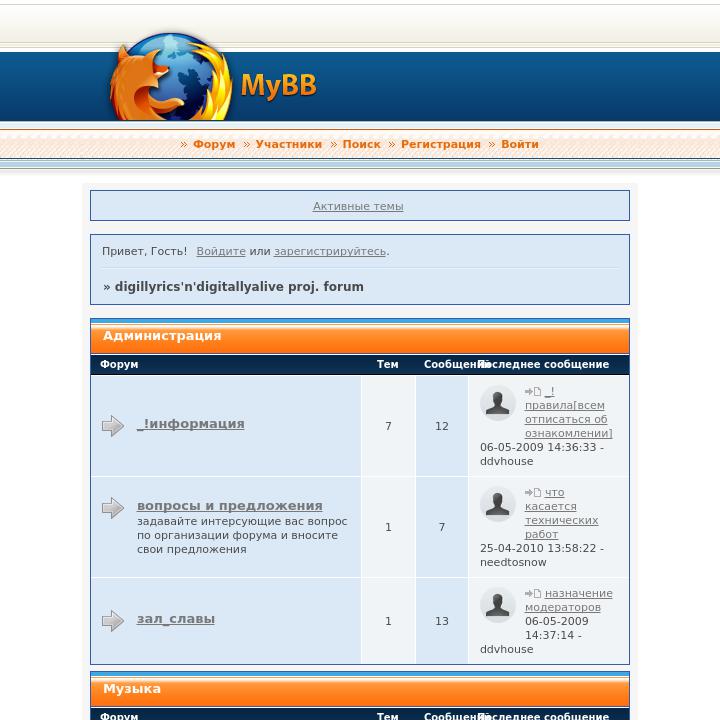Click the Firefox globe logo
The image size is (720, 720).
(171, 77)
